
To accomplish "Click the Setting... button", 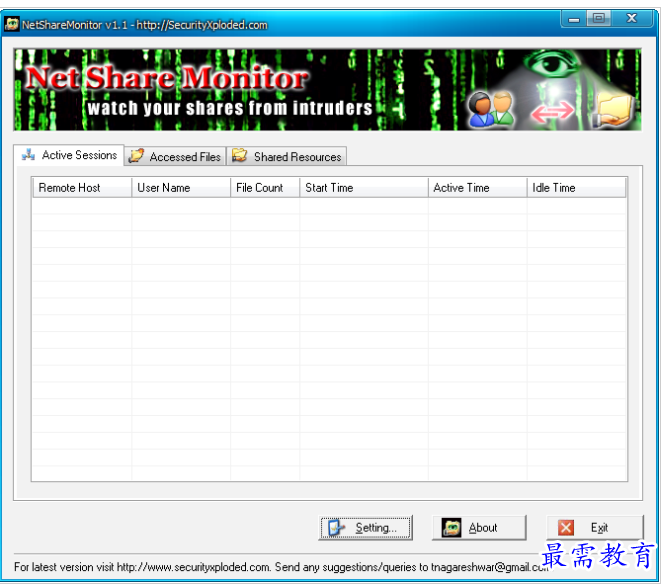I will click(x=365, y=528).
